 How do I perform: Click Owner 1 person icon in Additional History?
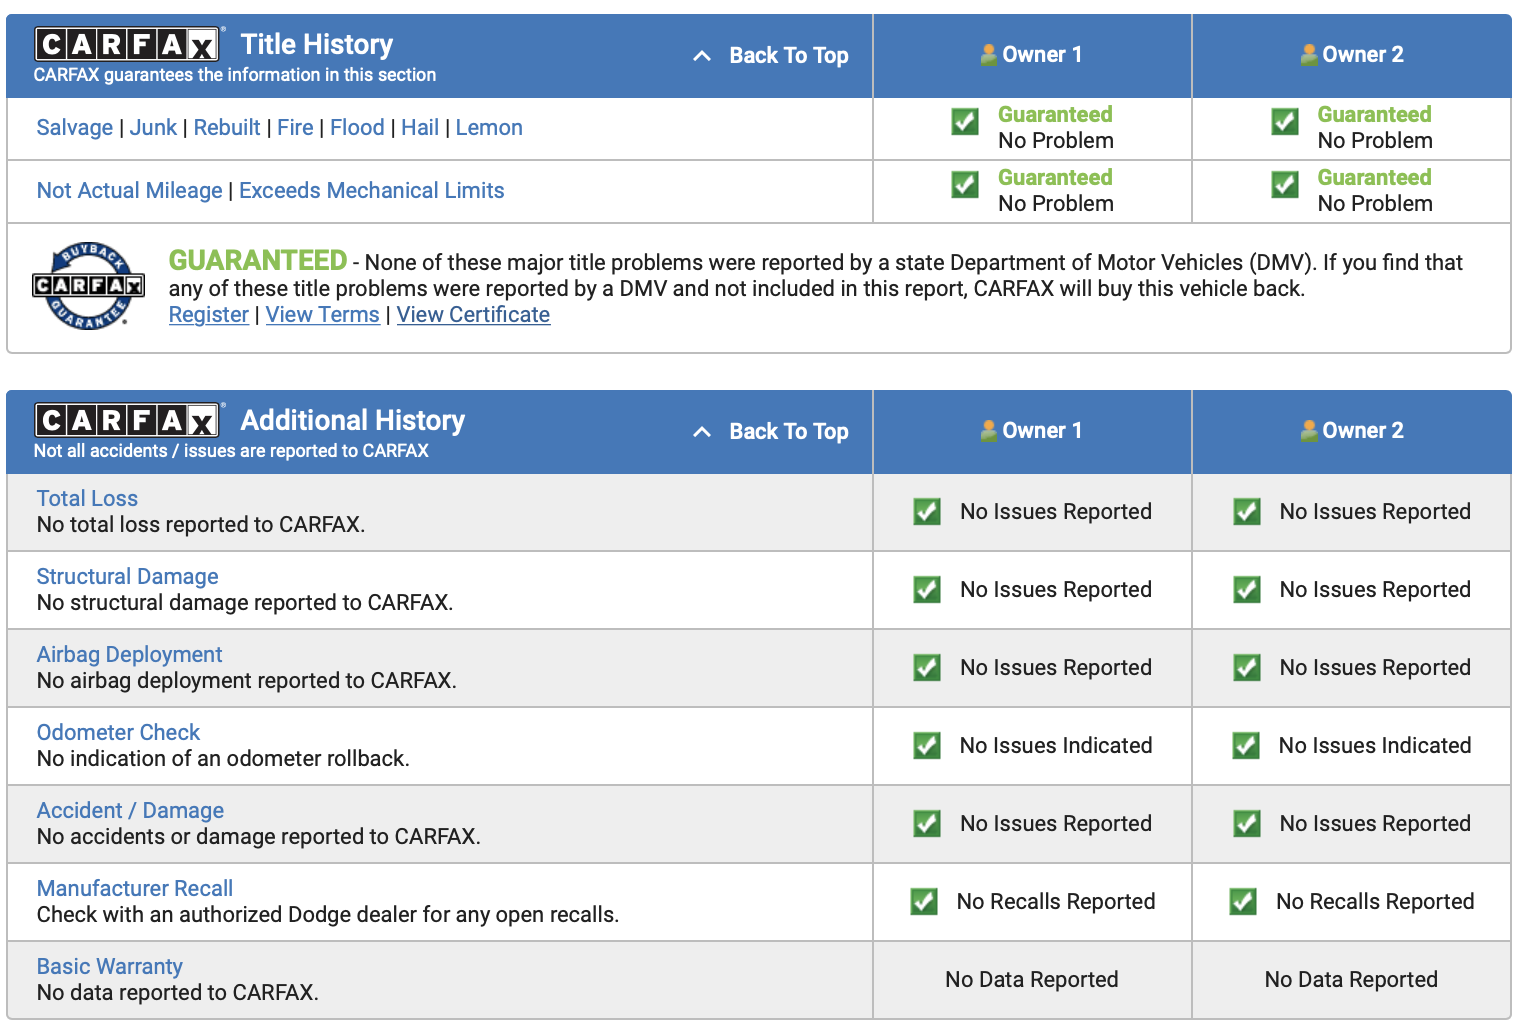989,431
